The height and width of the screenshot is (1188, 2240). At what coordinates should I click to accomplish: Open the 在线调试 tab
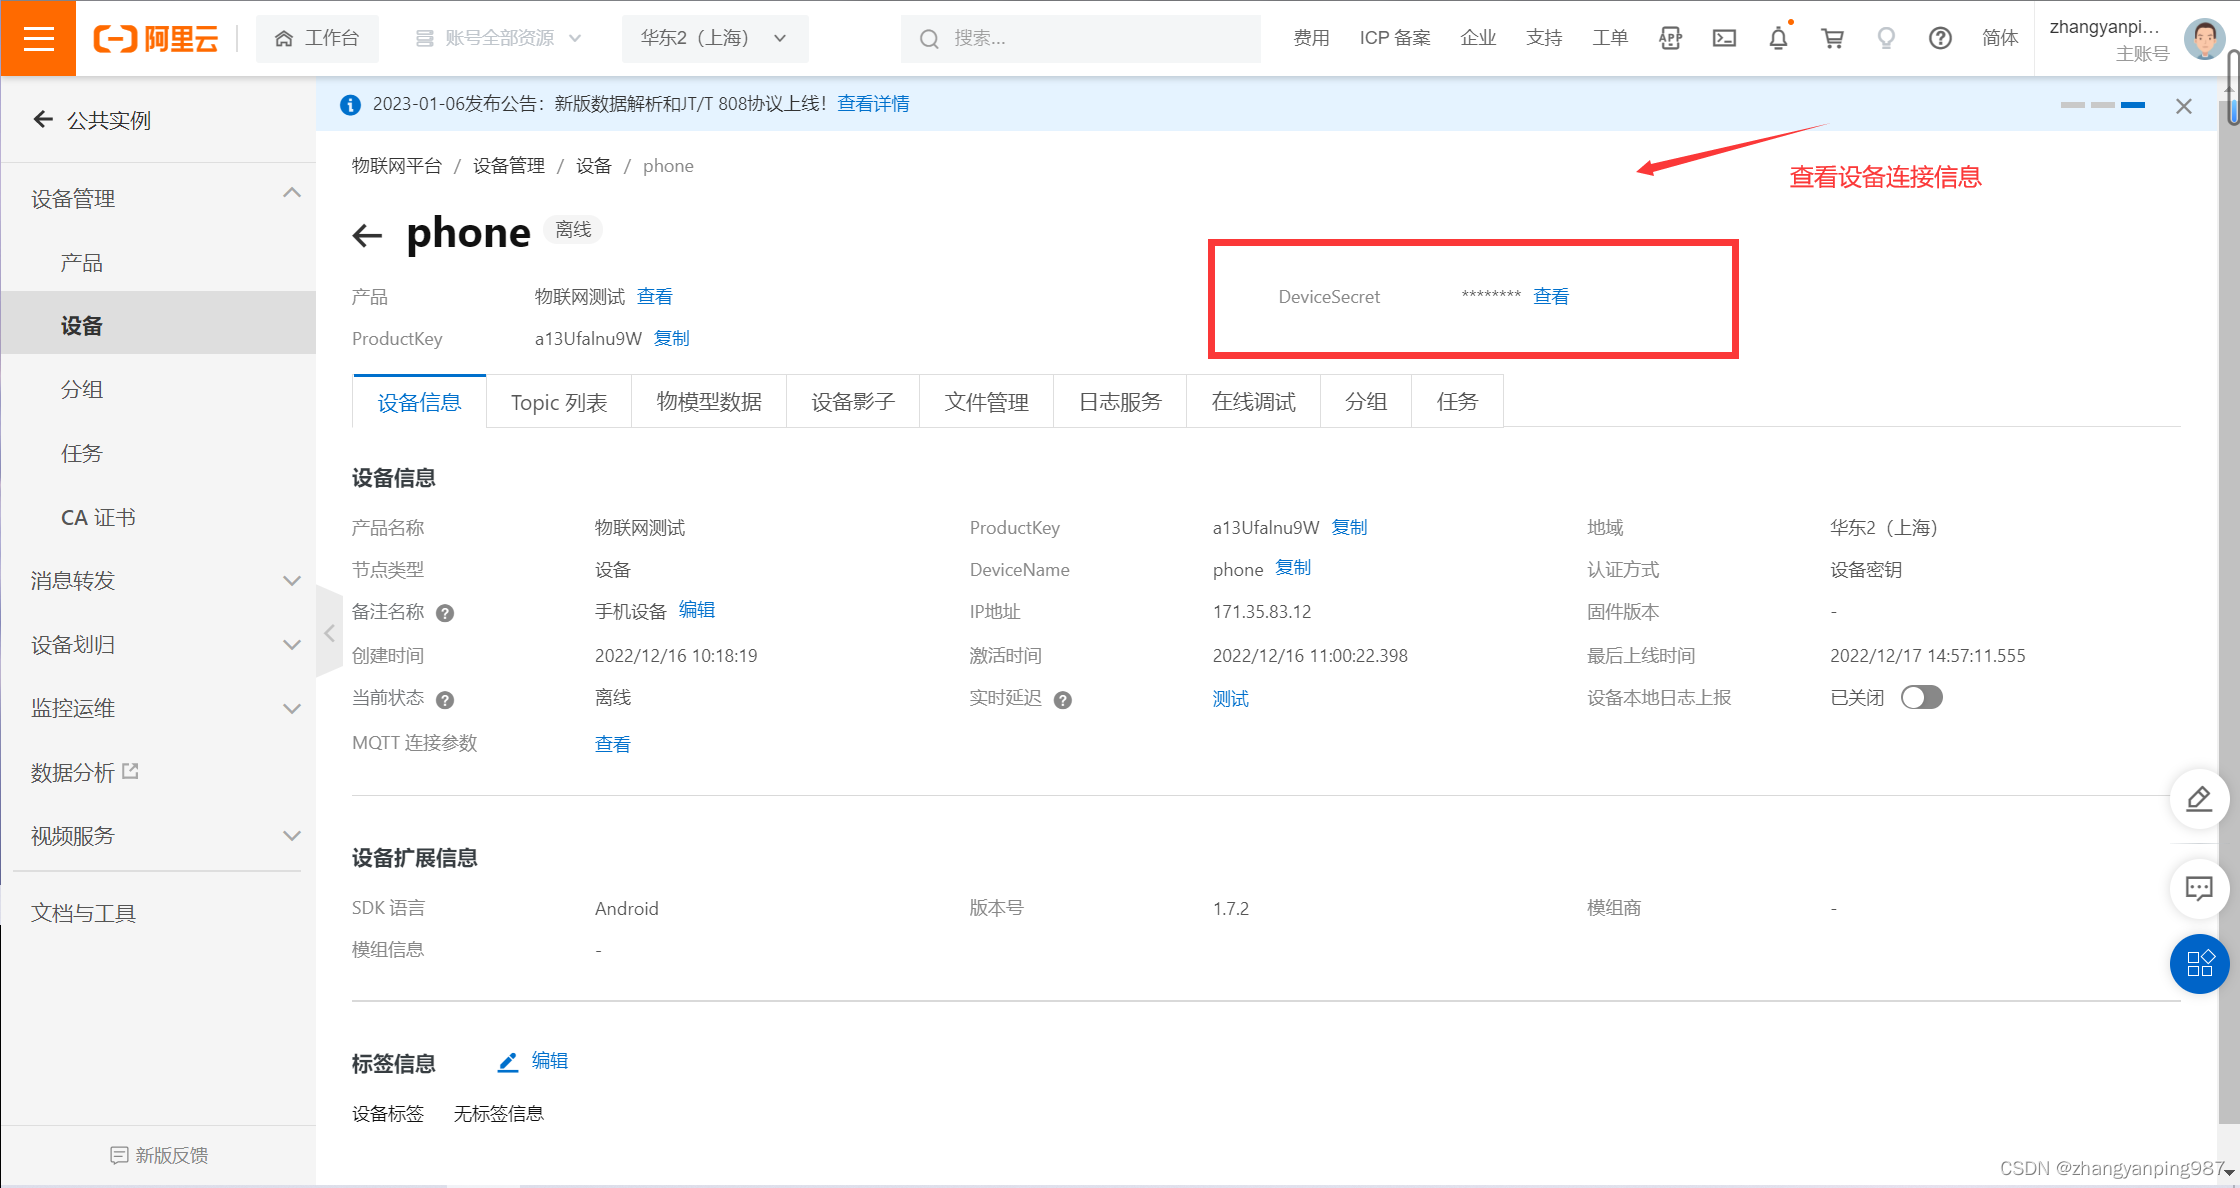click(x=1253, y=402)
